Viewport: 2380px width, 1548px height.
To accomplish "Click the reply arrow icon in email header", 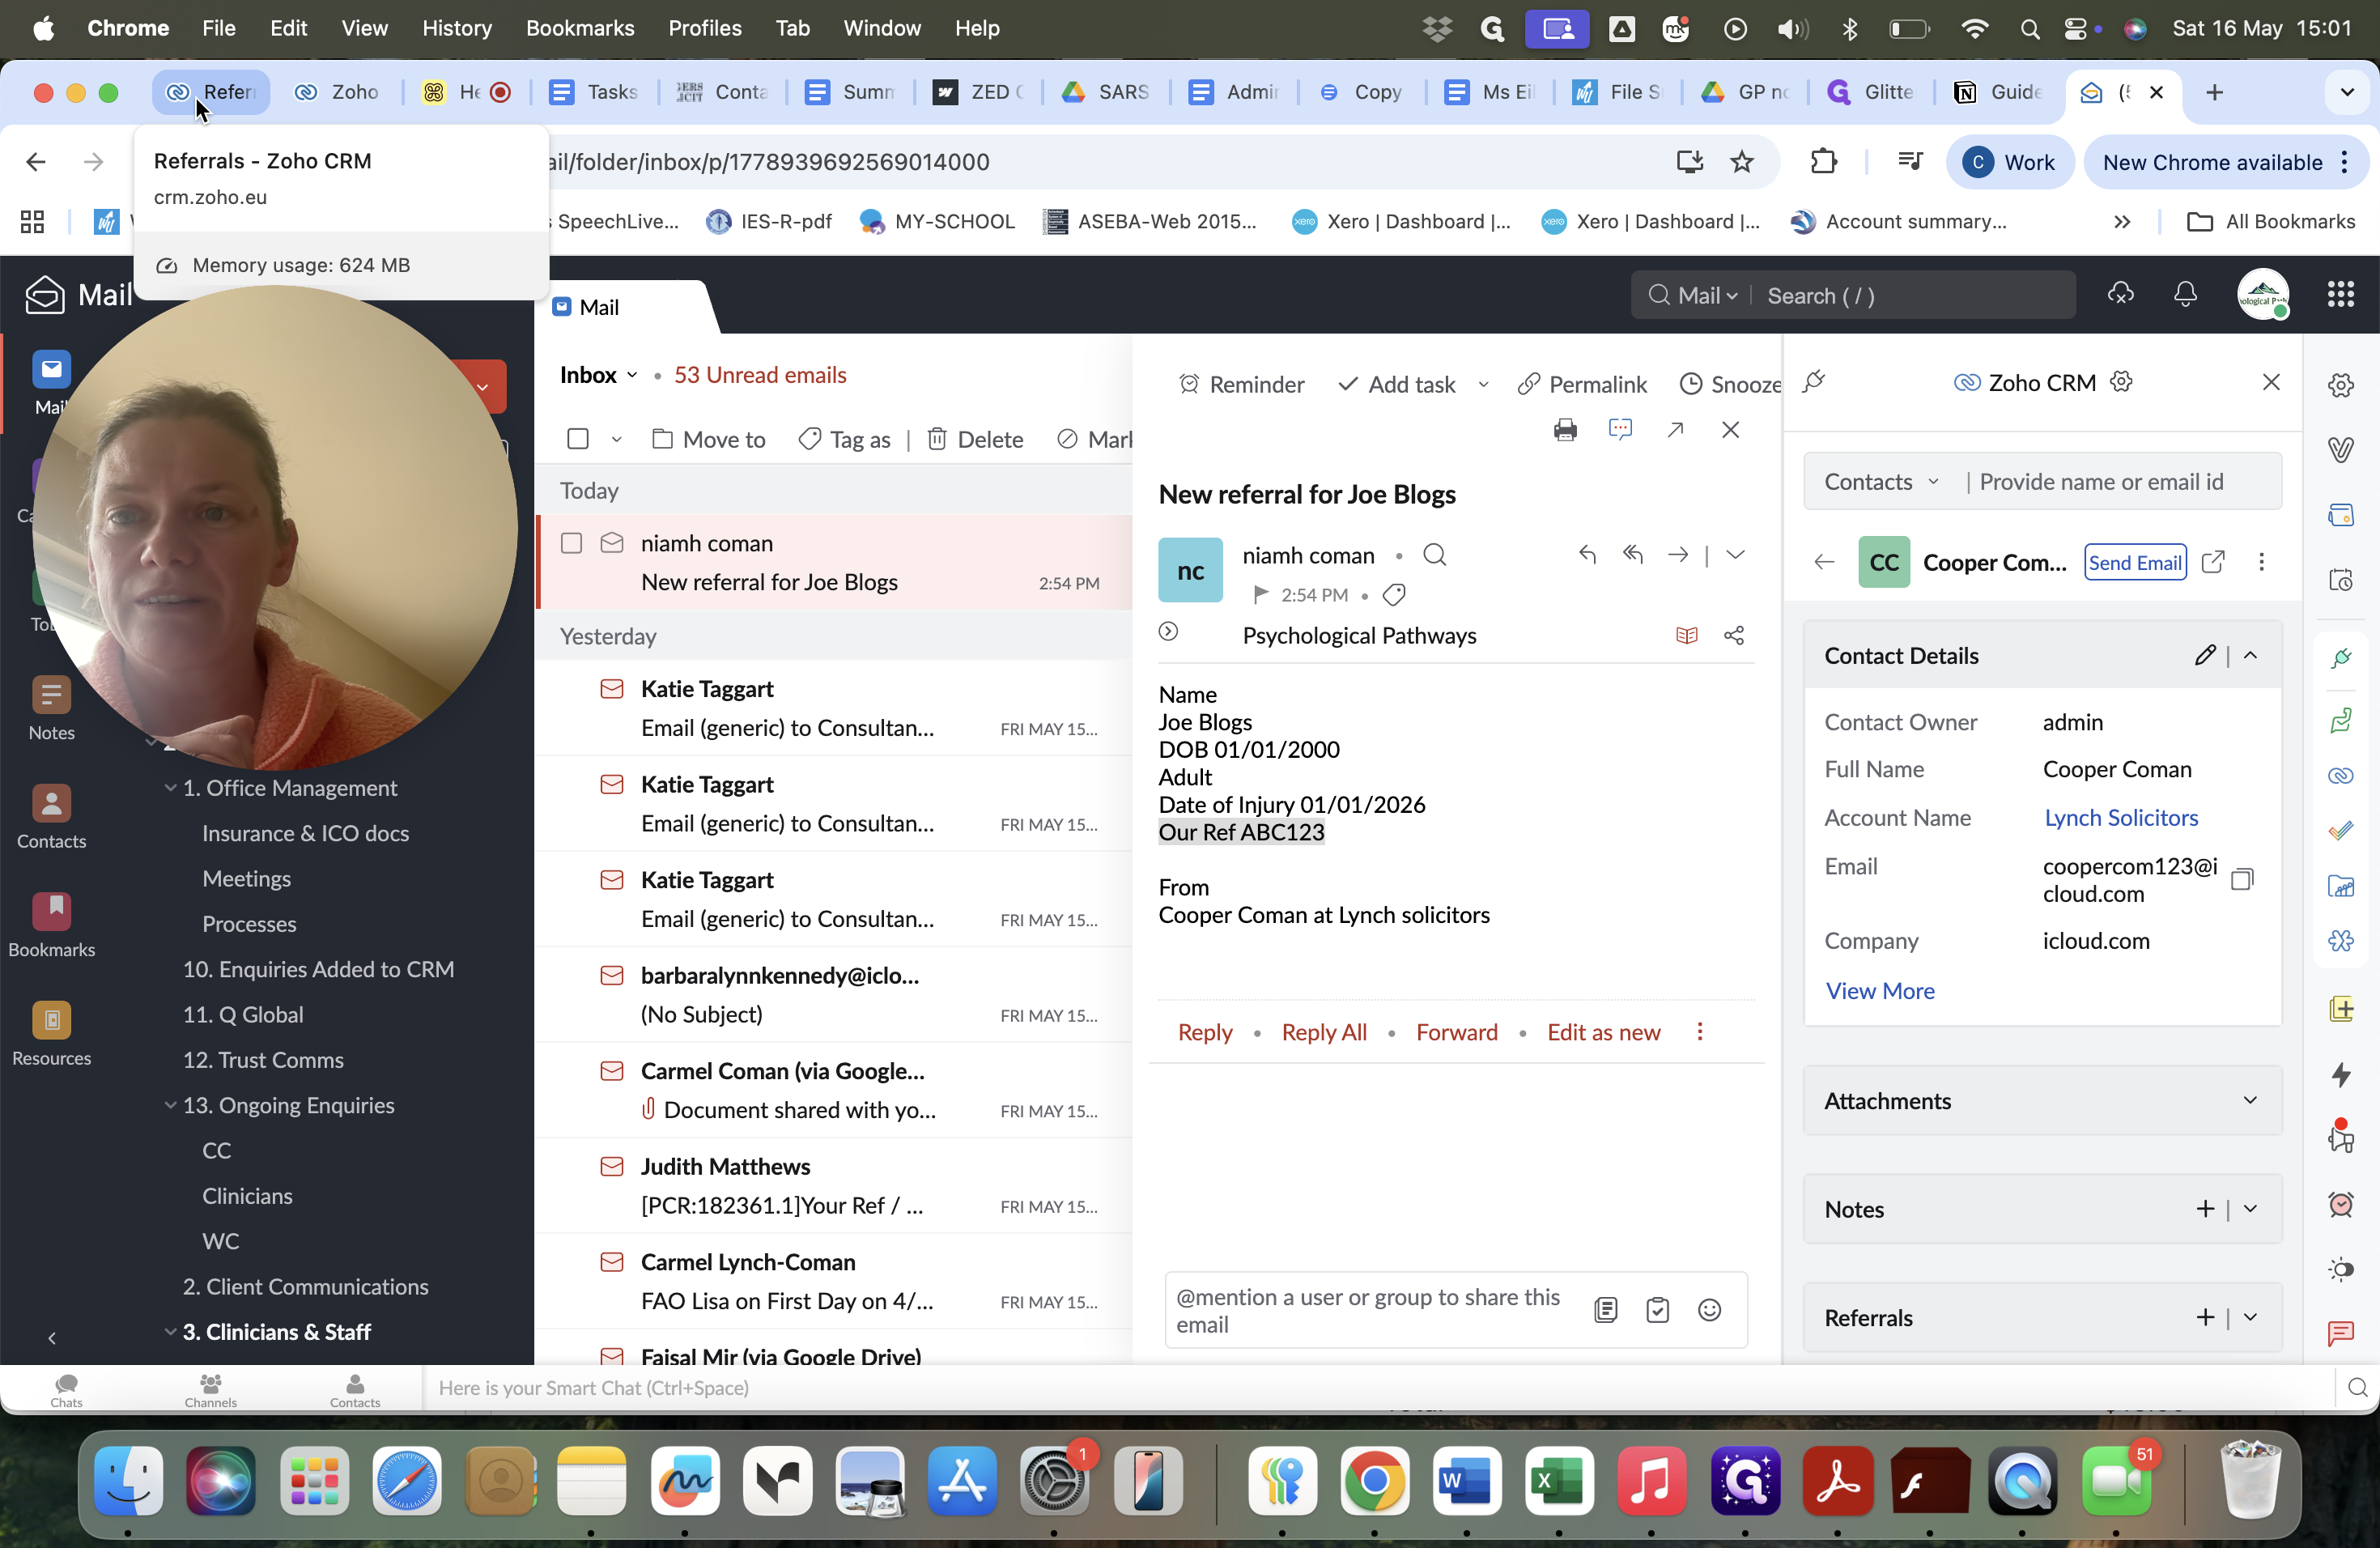I will 1587,555.
